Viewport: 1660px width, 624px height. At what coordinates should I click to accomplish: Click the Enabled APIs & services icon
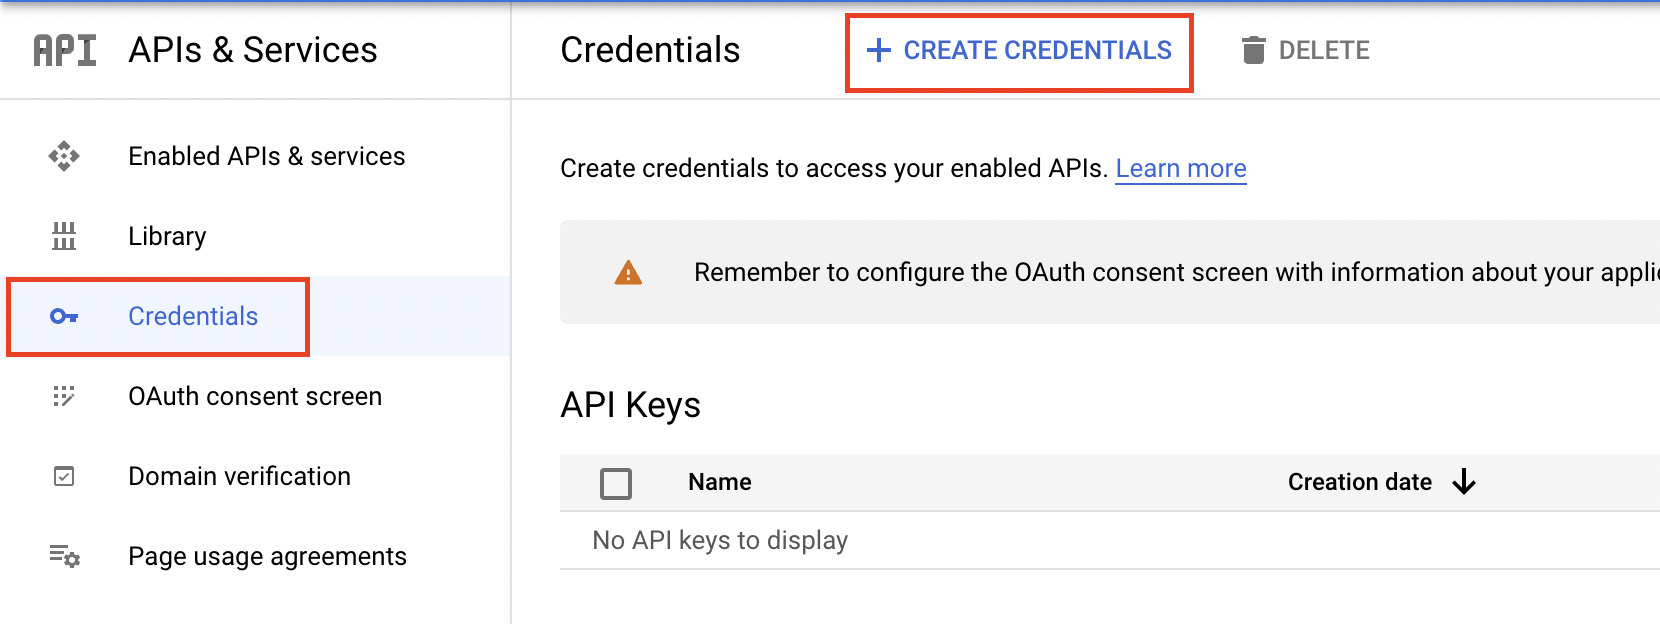point(65,156)
